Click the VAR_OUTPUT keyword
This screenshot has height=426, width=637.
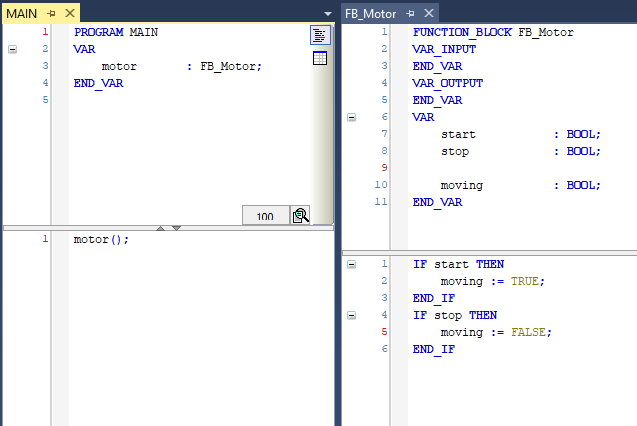pyautogui.click(x=448, y=83)
